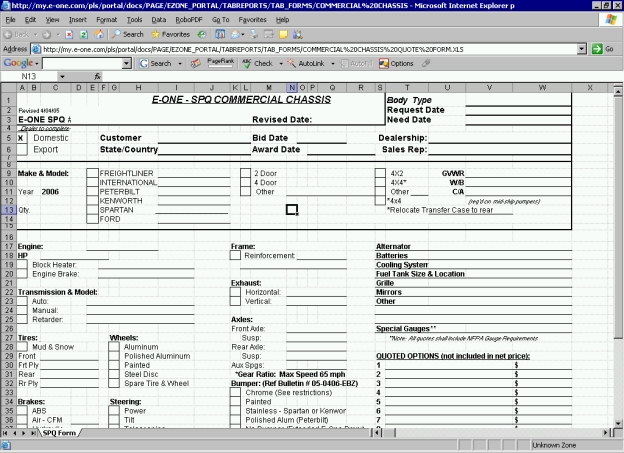Click the yellow Discuss note icon

click(x=283, y=35)
